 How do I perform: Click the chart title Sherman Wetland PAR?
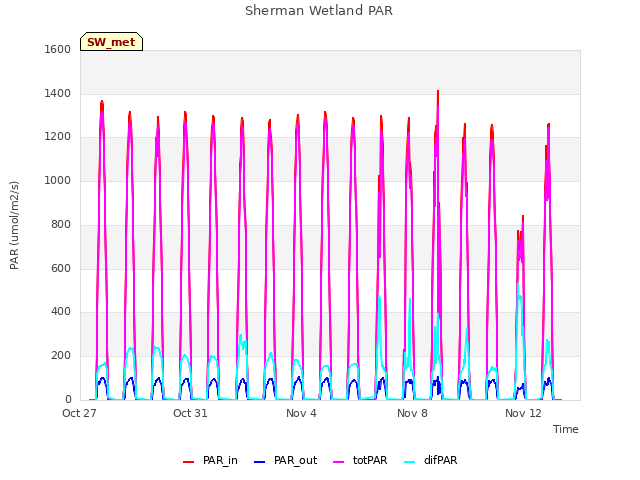click(319, 10)
